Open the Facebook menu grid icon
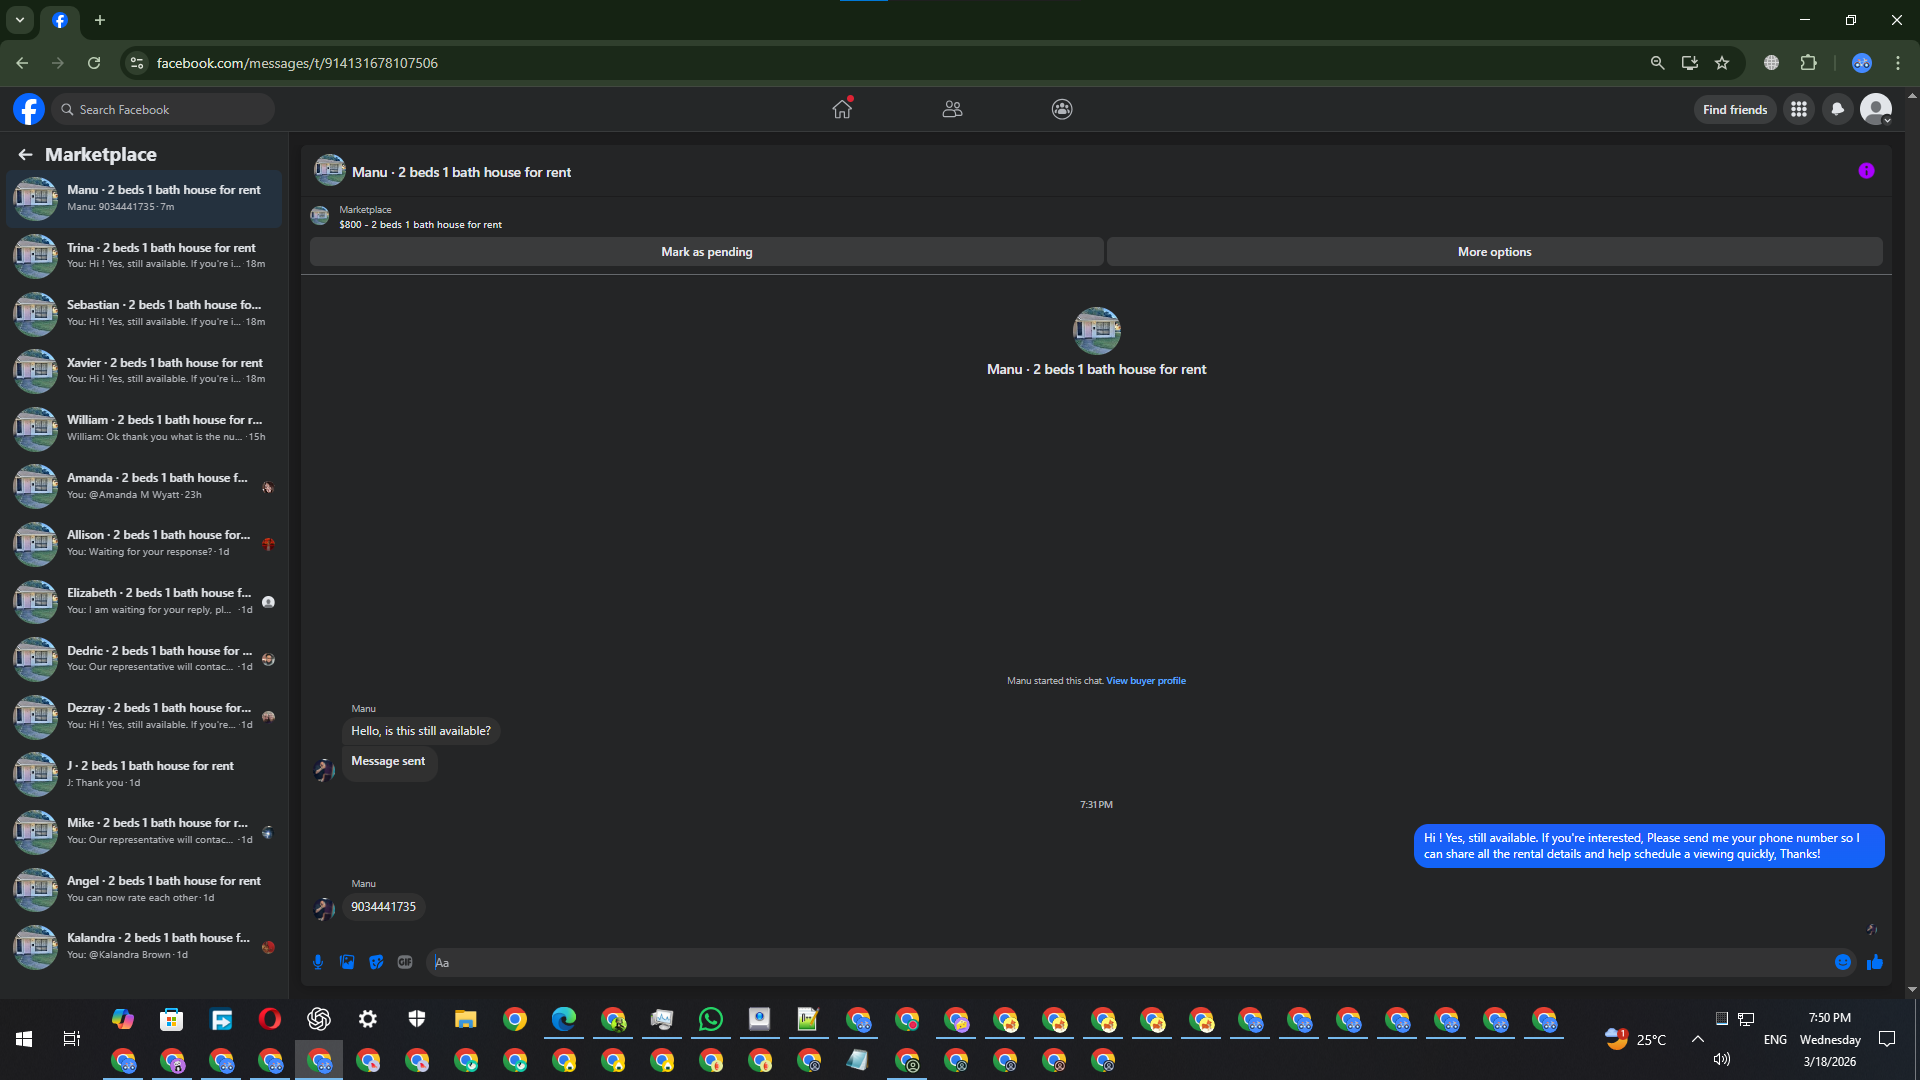Image resolution: width=1920 pixels, height=1080 pixels. click(1799, 109)
